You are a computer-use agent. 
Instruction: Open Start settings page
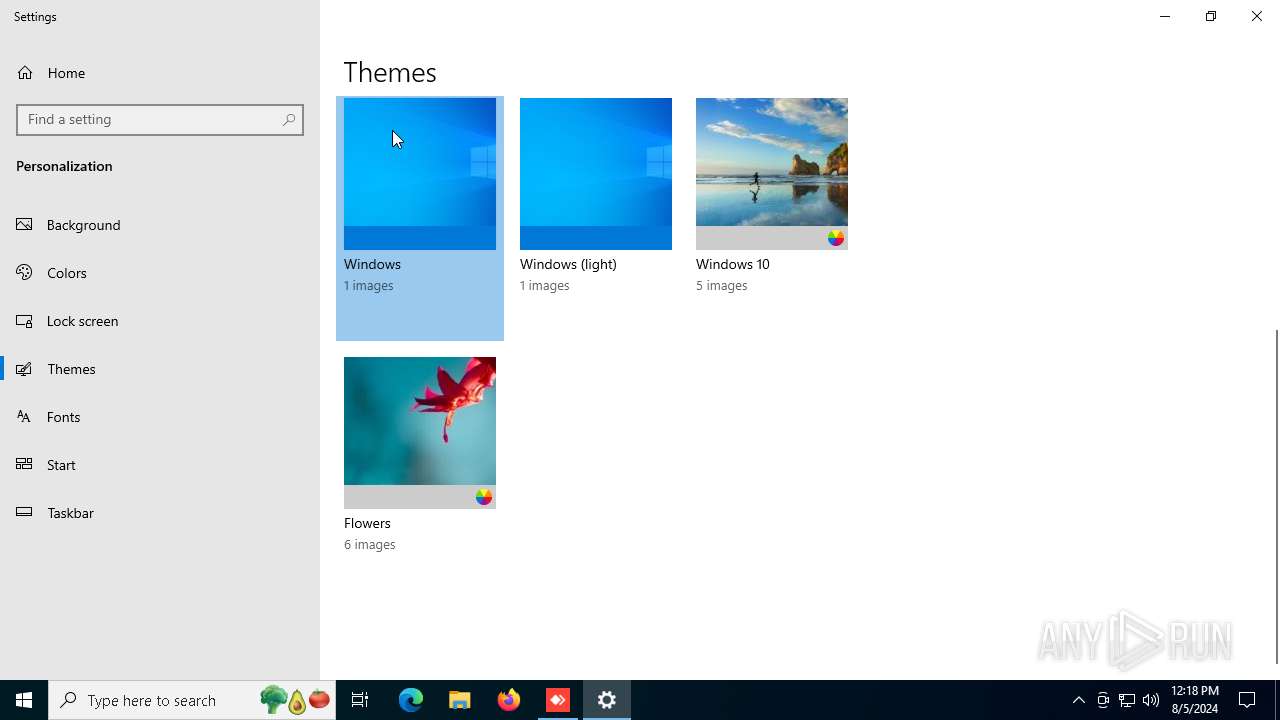[x=160, y=465]
